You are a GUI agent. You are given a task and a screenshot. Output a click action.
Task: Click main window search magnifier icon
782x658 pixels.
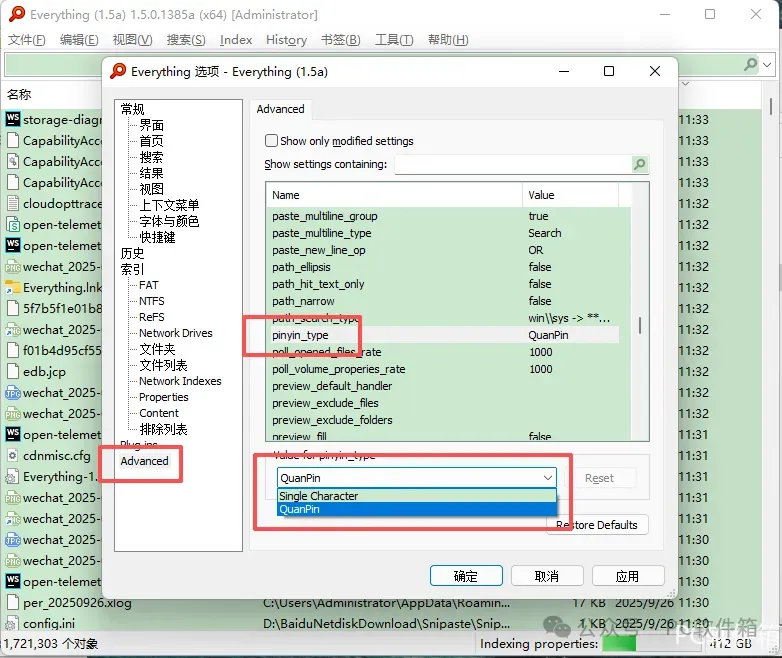point(750,64)
